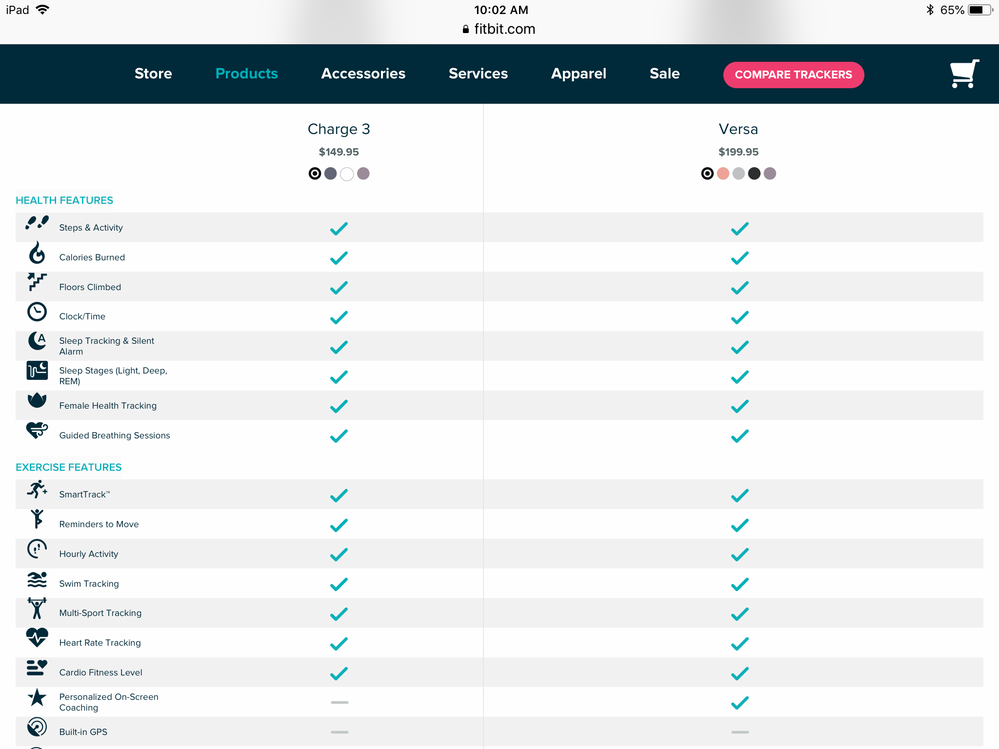Tap the lock icon beside fitbit.com
This screenshot has width=999, height=749.
(x=466, y=29)
